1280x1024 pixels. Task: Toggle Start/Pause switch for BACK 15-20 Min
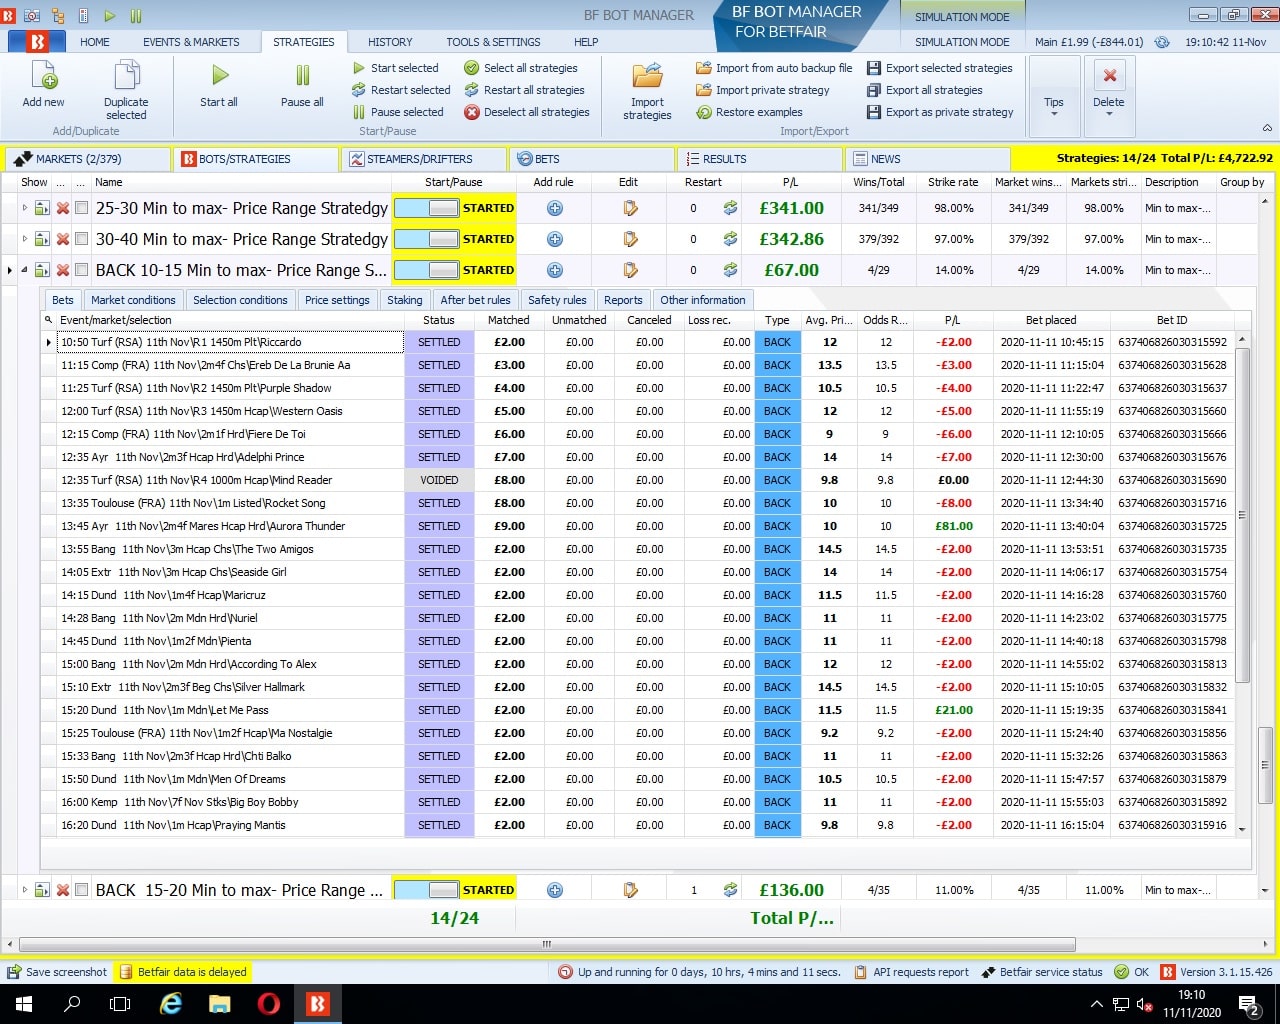(427, 890)
